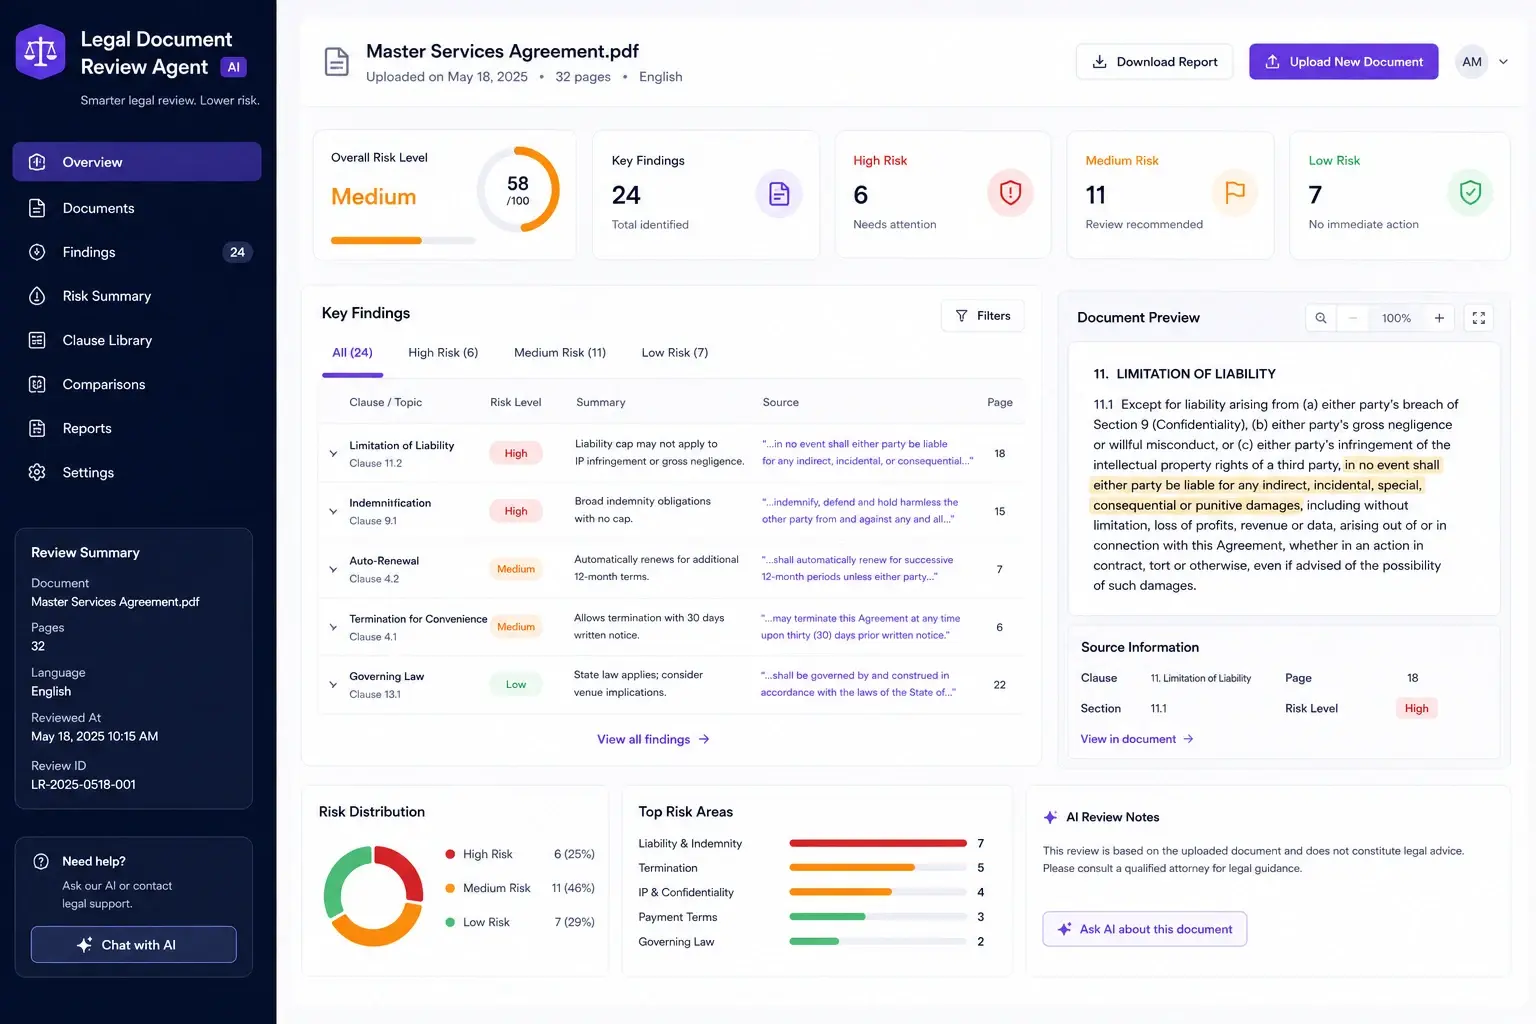
Task: Open View all findings link
Action: coord(654,740)
